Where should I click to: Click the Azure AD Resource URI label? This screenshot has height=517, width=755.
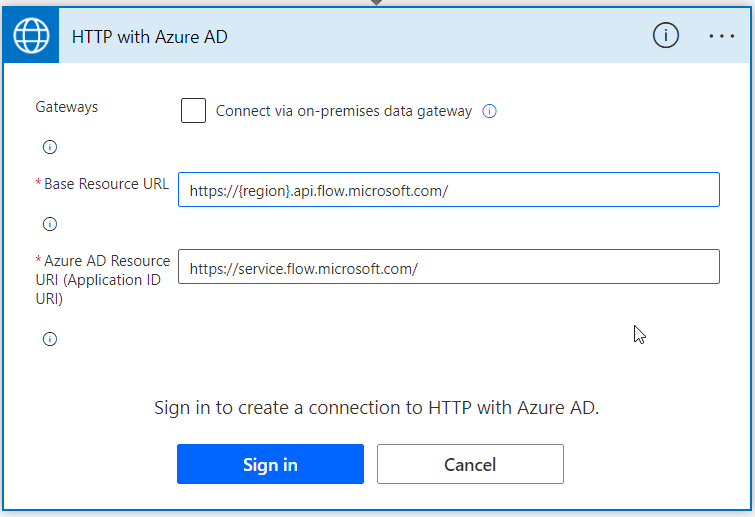(x=103, y=279)
